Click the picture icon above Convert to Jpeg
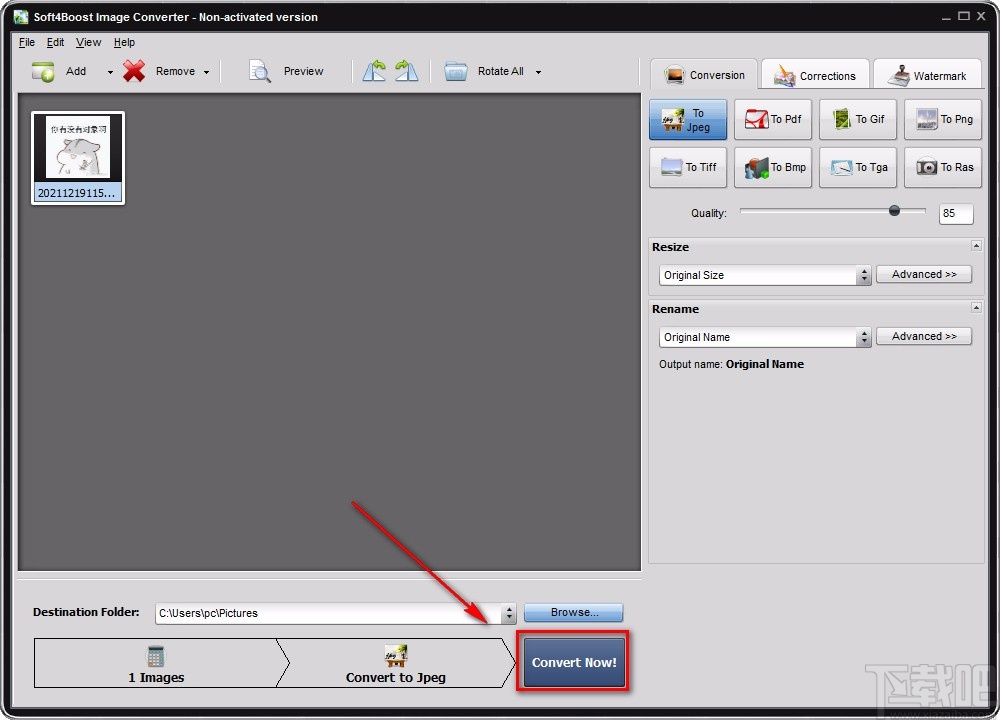The height and width of the screenshot is (720, 1000). (395, 656)
